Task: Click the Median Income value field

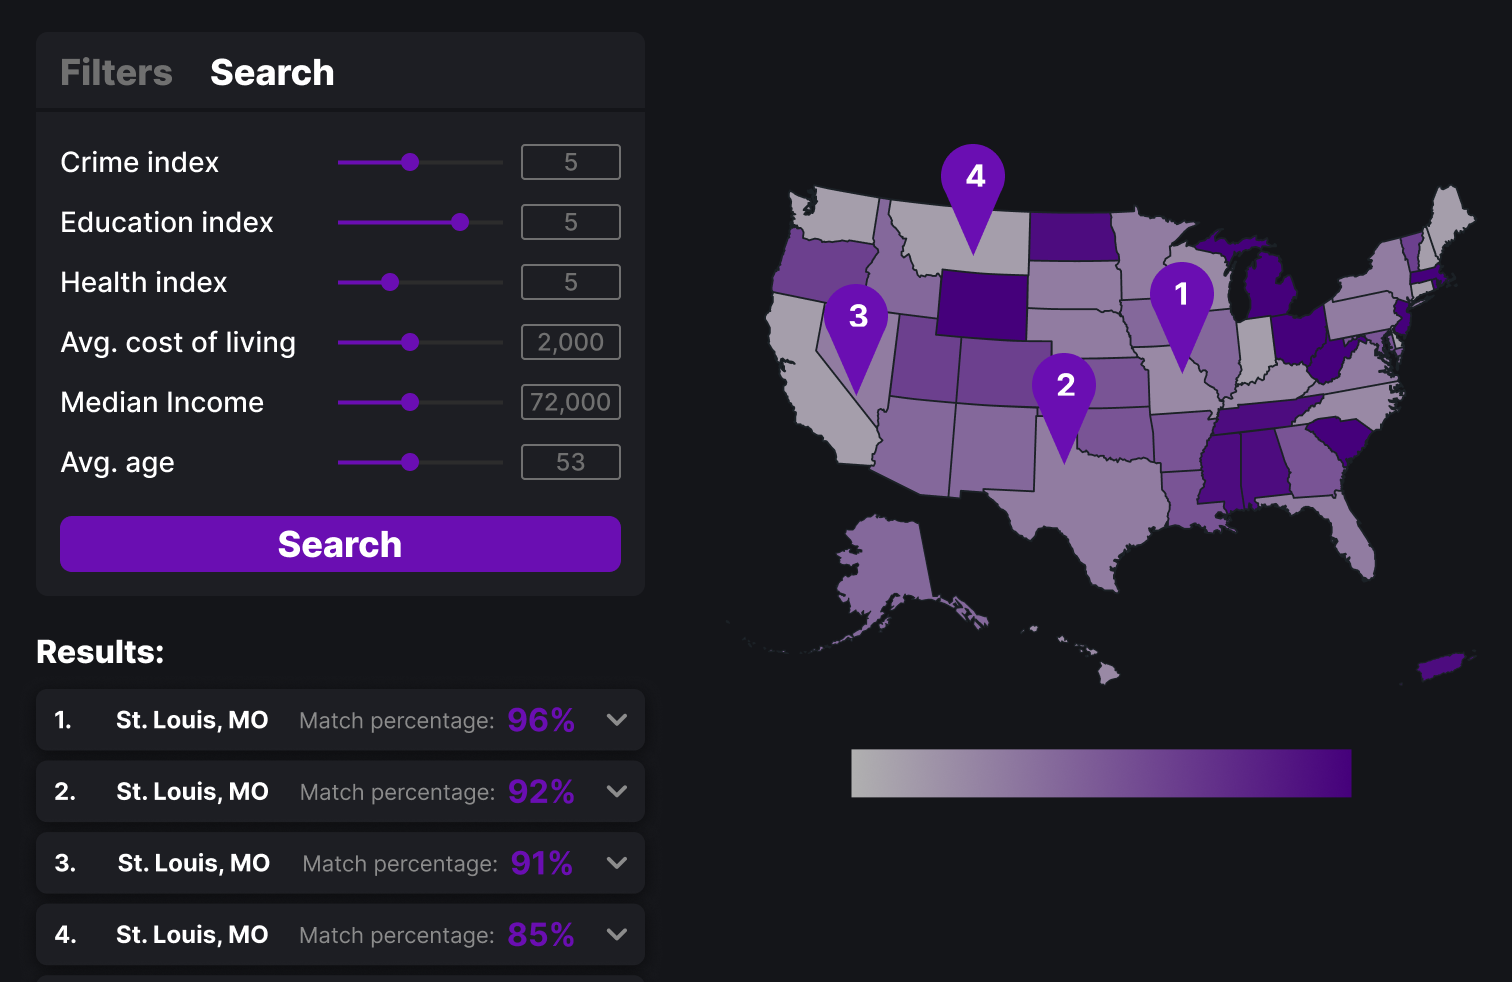Action: click(570, 402)
